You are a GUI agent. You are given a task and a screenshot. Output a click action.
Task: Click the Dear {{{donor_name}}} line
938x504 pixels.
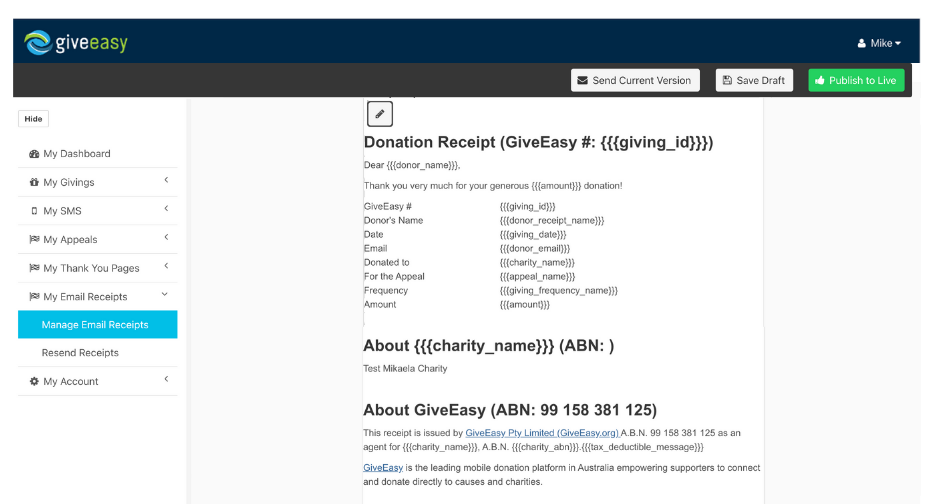click(412, 165)
